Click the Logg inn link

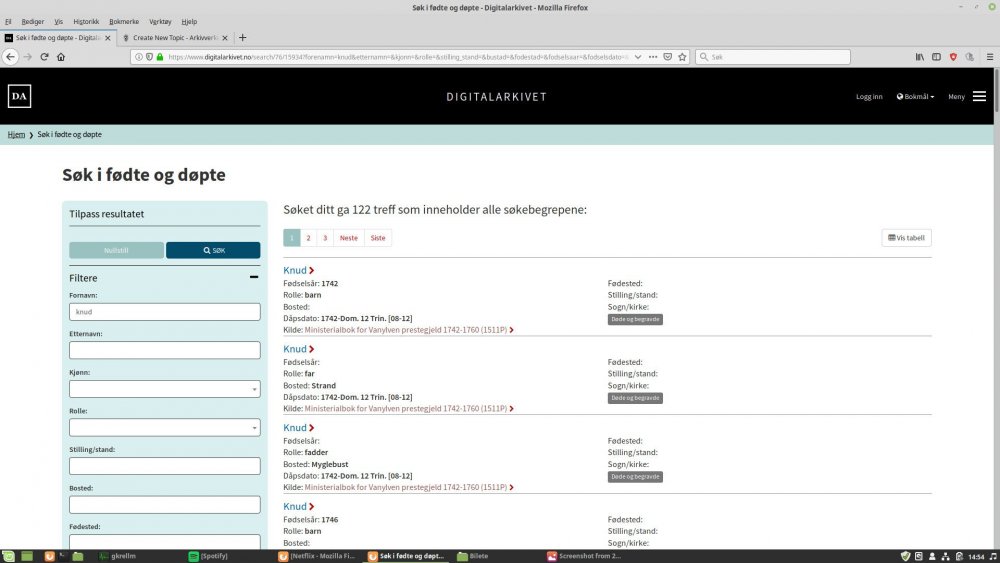point(869,97)
